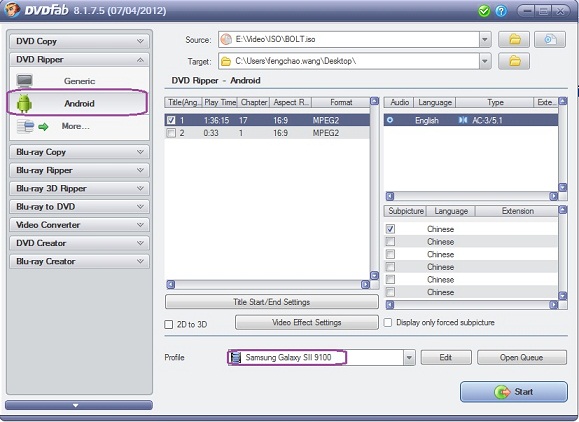Open the Source path dropdown
Screen dimensions: 579x422
pos(485,39)
